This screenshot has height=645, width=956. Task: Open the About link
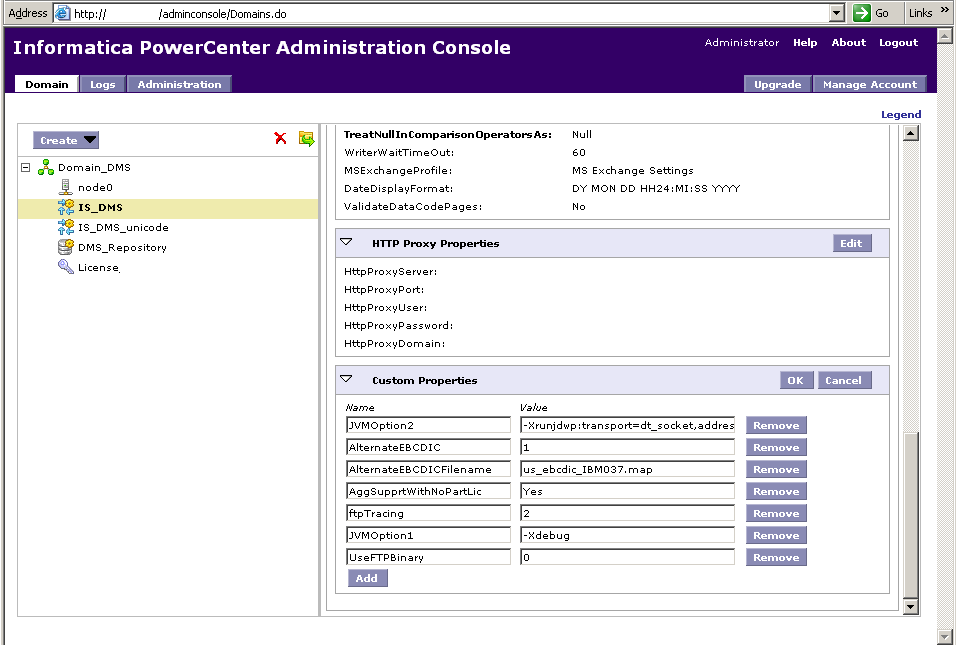coord(849,43)
